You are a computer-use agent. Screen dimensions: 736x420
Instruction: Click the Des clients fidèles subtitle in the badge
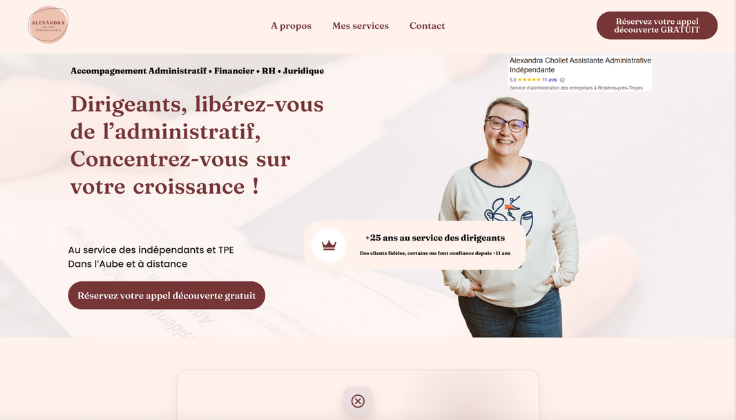pos(435,253)
